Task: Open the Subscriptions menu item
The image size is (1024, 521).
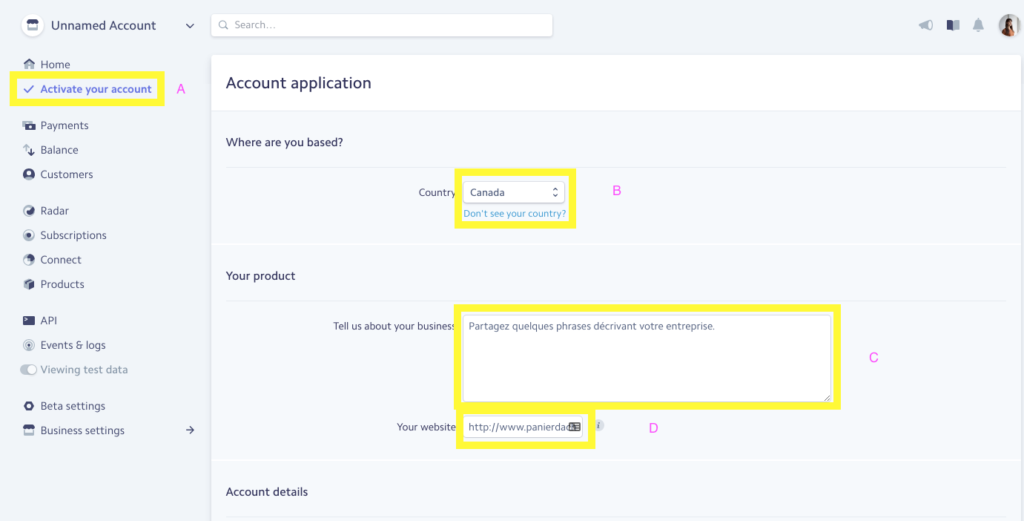Action: click(x=73, y=235)
